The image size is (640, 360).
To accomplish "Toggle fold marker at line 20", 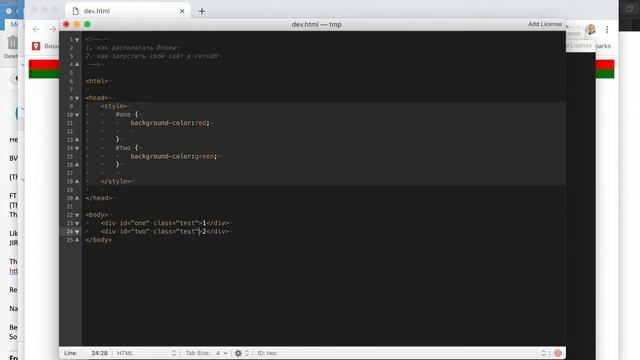I will [x=77, y=198].
